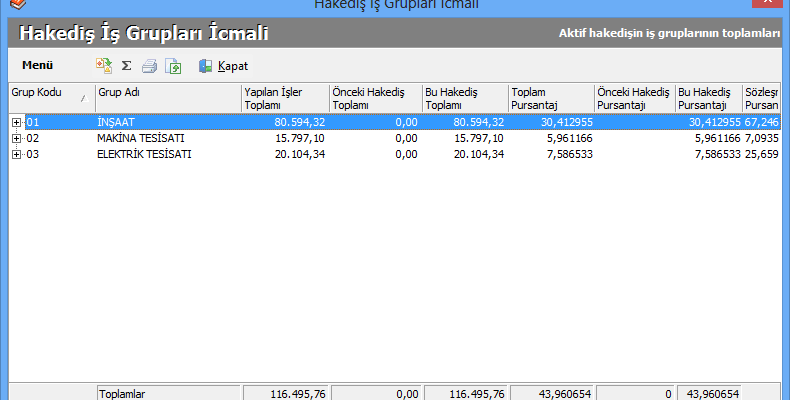Click the expand-all groups toolbar icon
The height and width of the screenshot is (400, 790).
(x=103, y=66)
